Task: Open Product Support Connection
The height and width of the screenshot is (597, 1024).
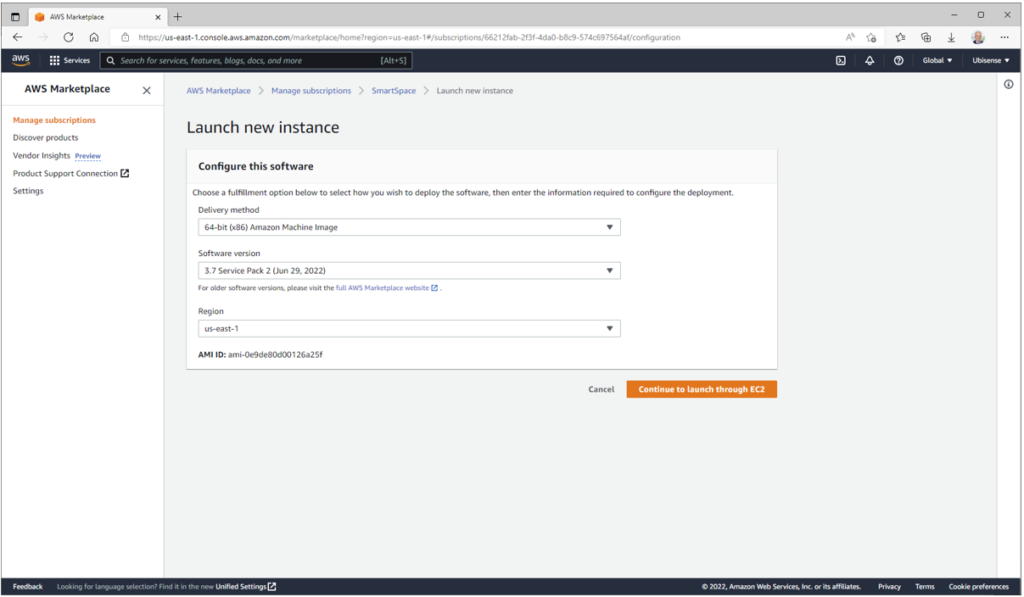Action: [65, 173]
